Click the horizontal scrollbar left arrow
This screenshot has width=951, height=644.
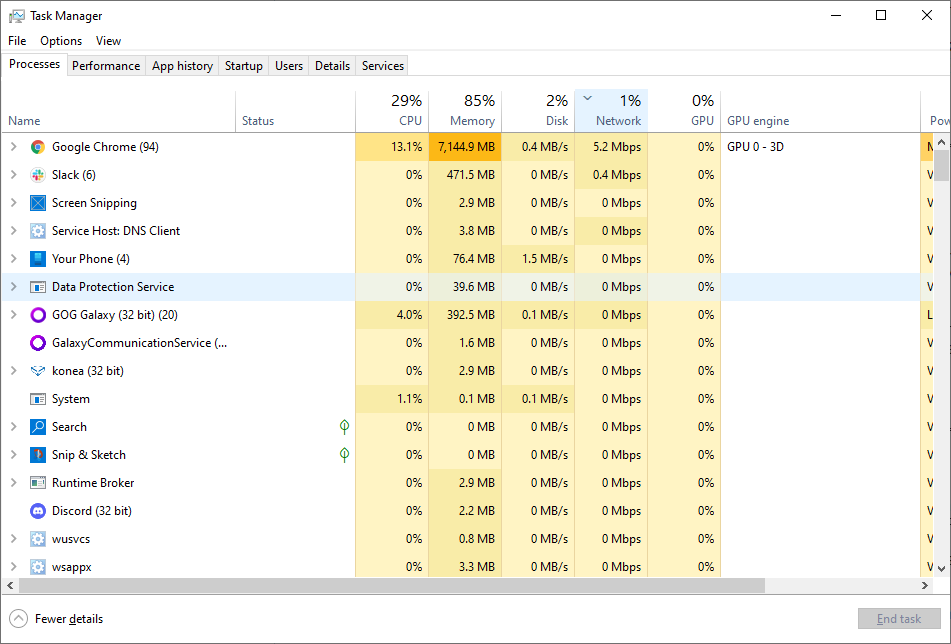coord(10,586)
